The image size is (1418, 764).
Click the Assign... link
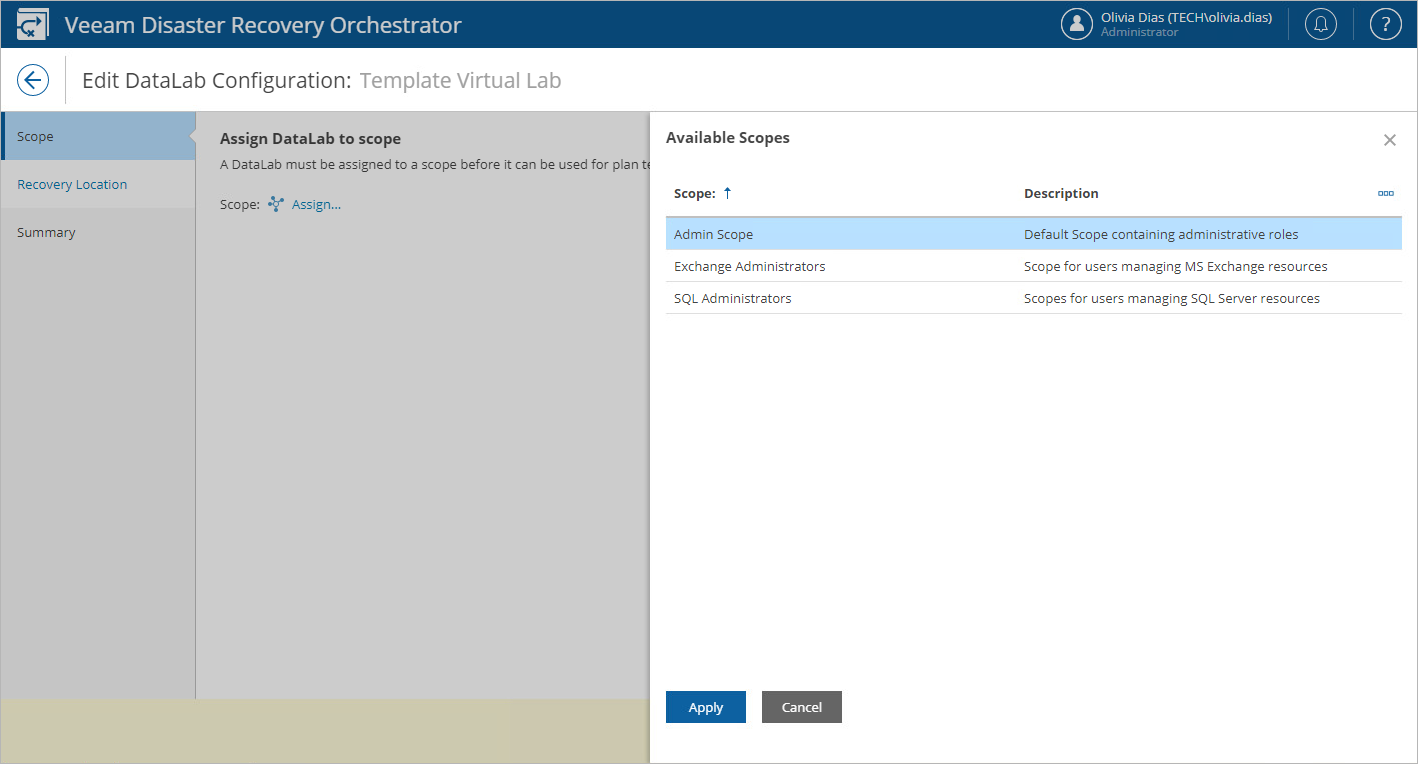pos(316,204)
